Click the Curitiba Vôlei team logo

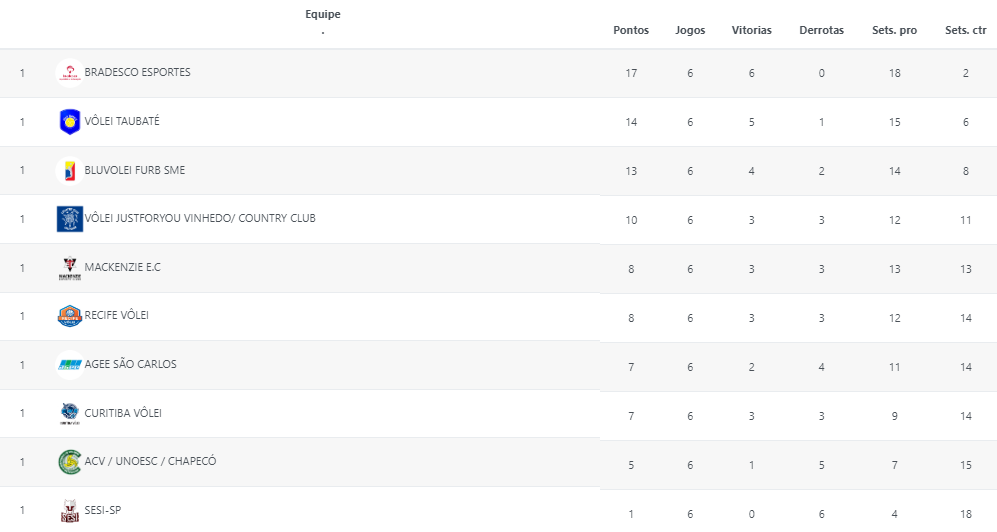pos(69,414)
